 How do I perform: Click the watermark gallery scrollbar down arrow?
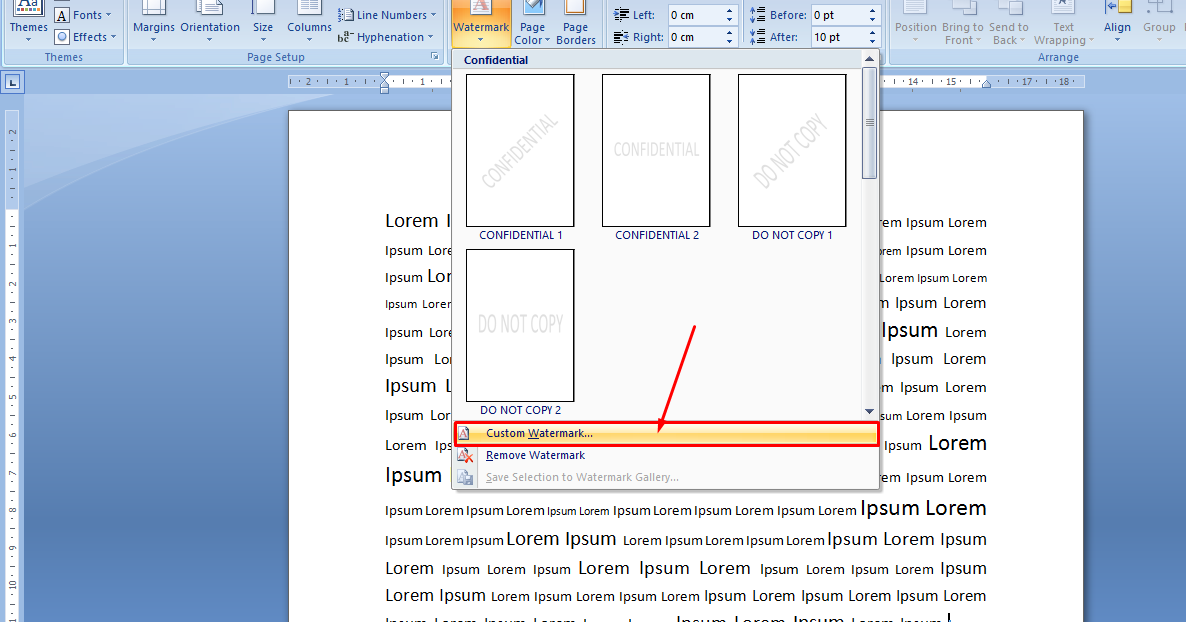(868, 411)
